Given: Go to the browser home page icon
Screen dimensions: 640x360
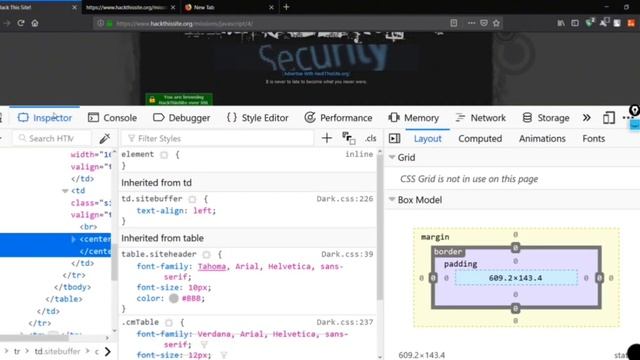Looking at the screenshot, I should pos(35,23).
